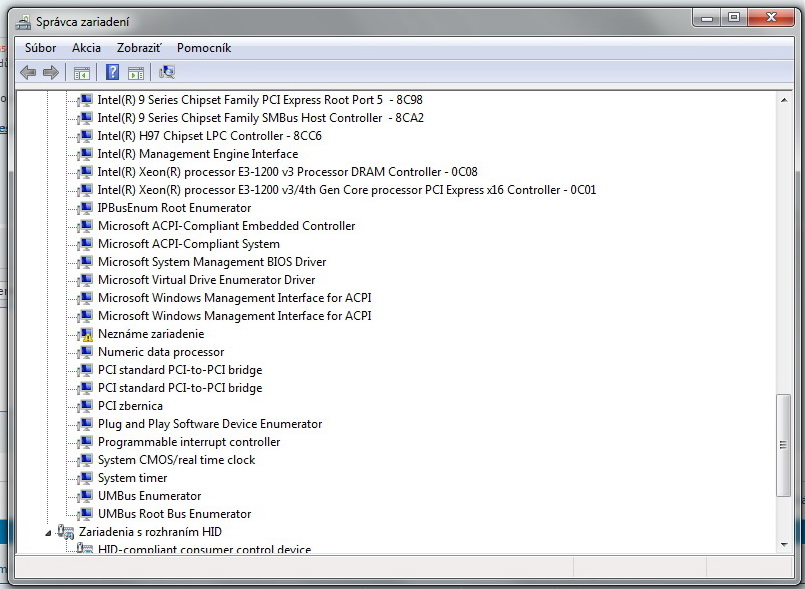This screenshot has width=805, height=589.
Task: Select Intel(R) H97 Chipset LPC Controller - 8CC6 entry
Action: point(209,136)
